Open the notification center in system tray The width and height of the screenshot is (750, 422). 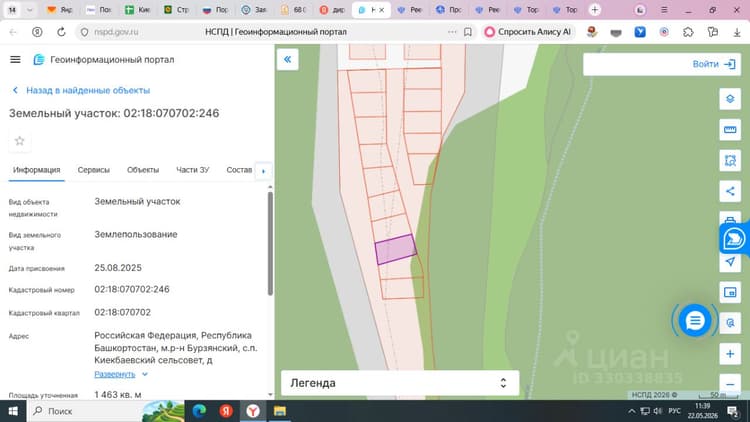pyautogui.click(x=733, y=411)
